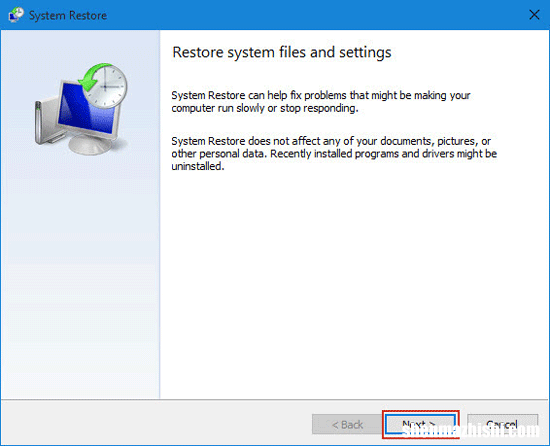This screenshot has width=550, height=446.
Task: Click empty area of left blue panel
Action: pos(80,281)
